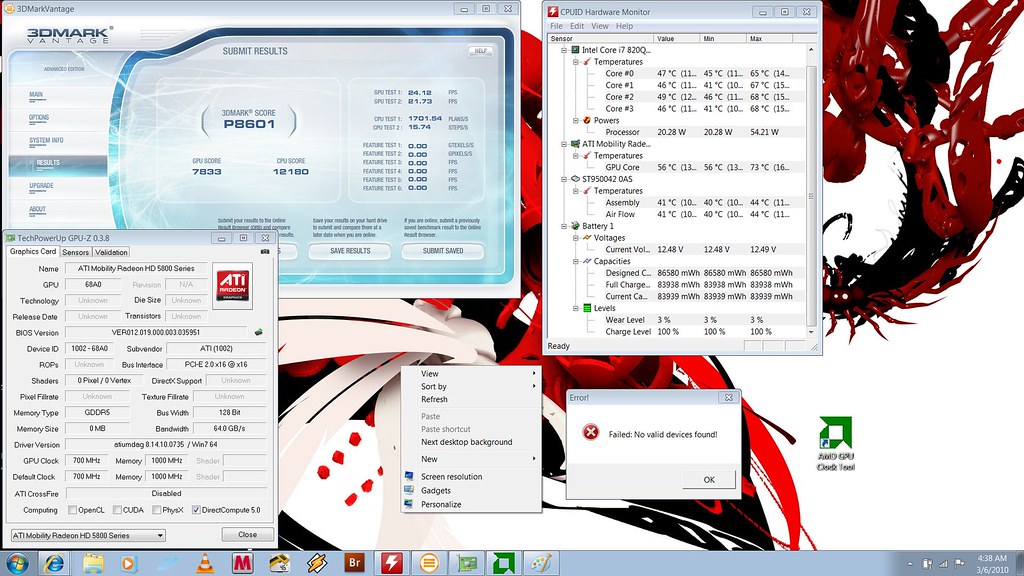Collapse the Battery 1 tree node

click(x=564, y=226)
